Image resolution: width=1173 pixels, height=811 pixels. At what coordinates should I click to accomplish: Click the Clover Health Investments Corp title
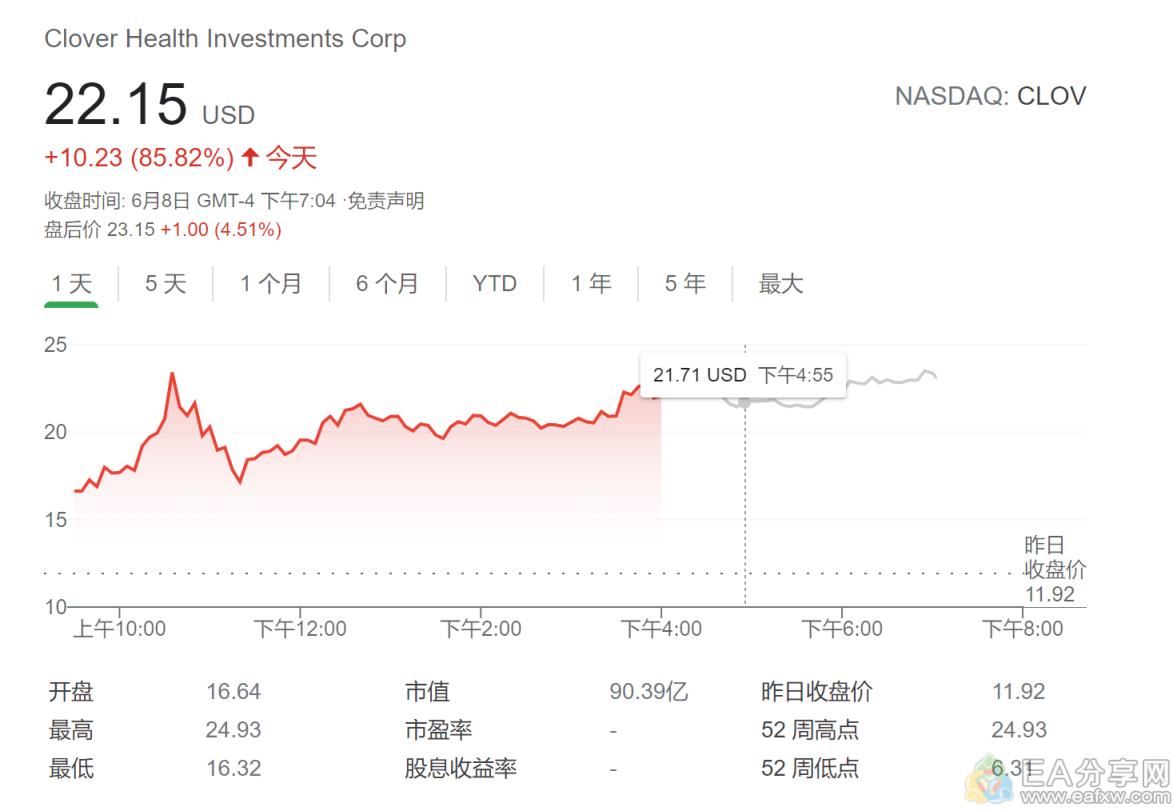pos(225,39)
